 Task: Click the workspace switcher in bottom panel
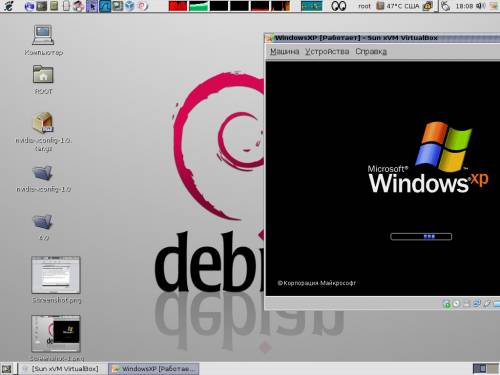click(485, 369)
